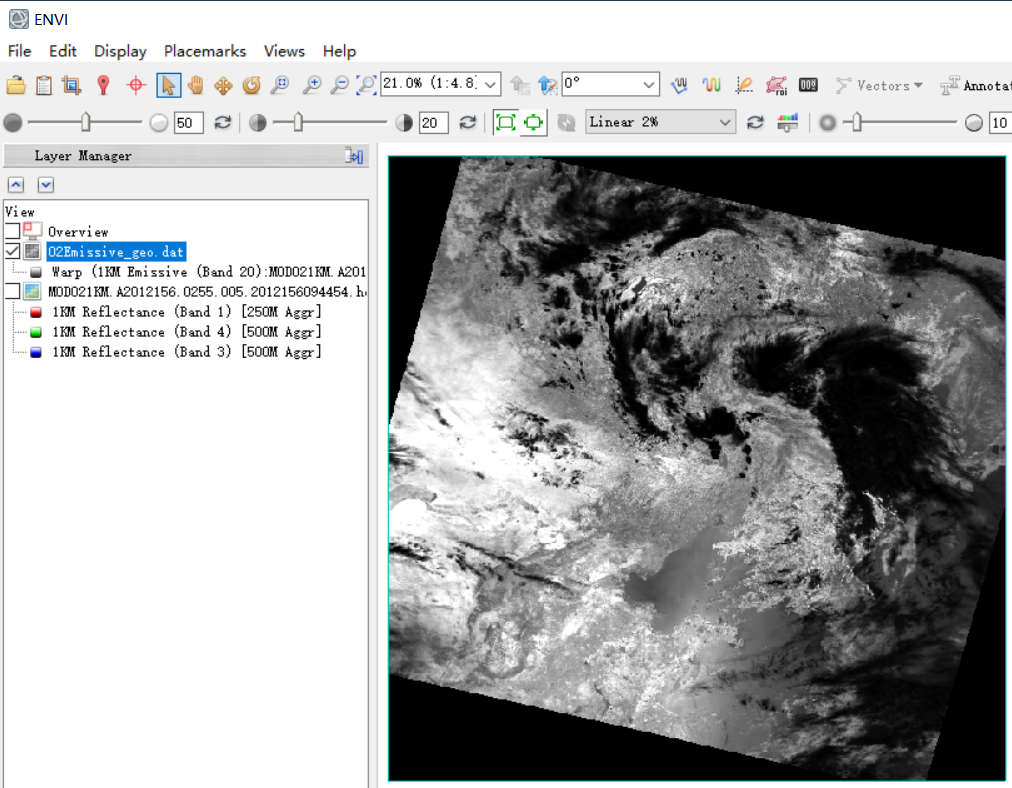Click the brightness slider handle
The height and width of the screenshot is (788, 1012).
point(86,123)
